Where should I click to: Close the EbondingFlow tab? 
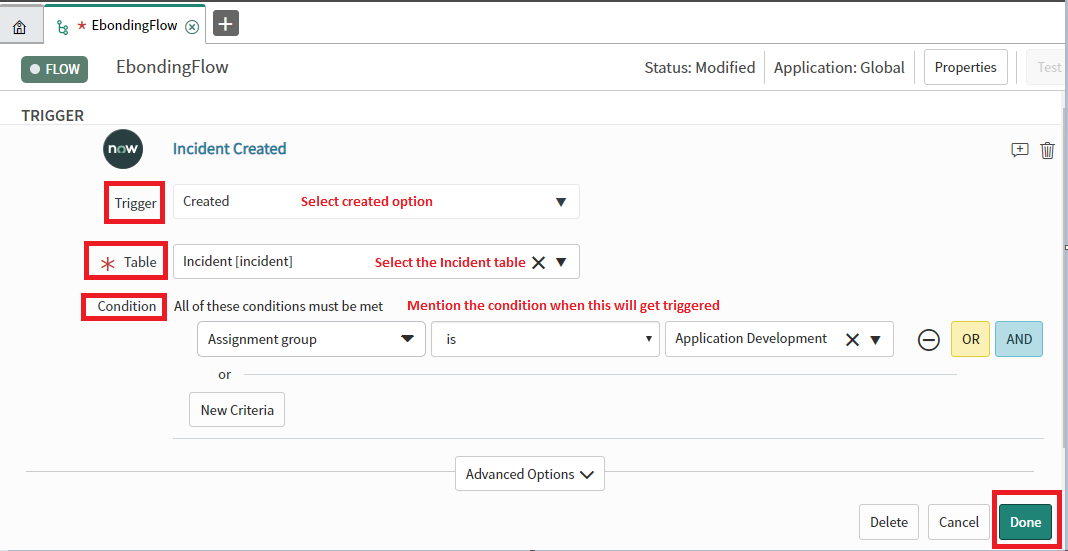tap(192, 27)
